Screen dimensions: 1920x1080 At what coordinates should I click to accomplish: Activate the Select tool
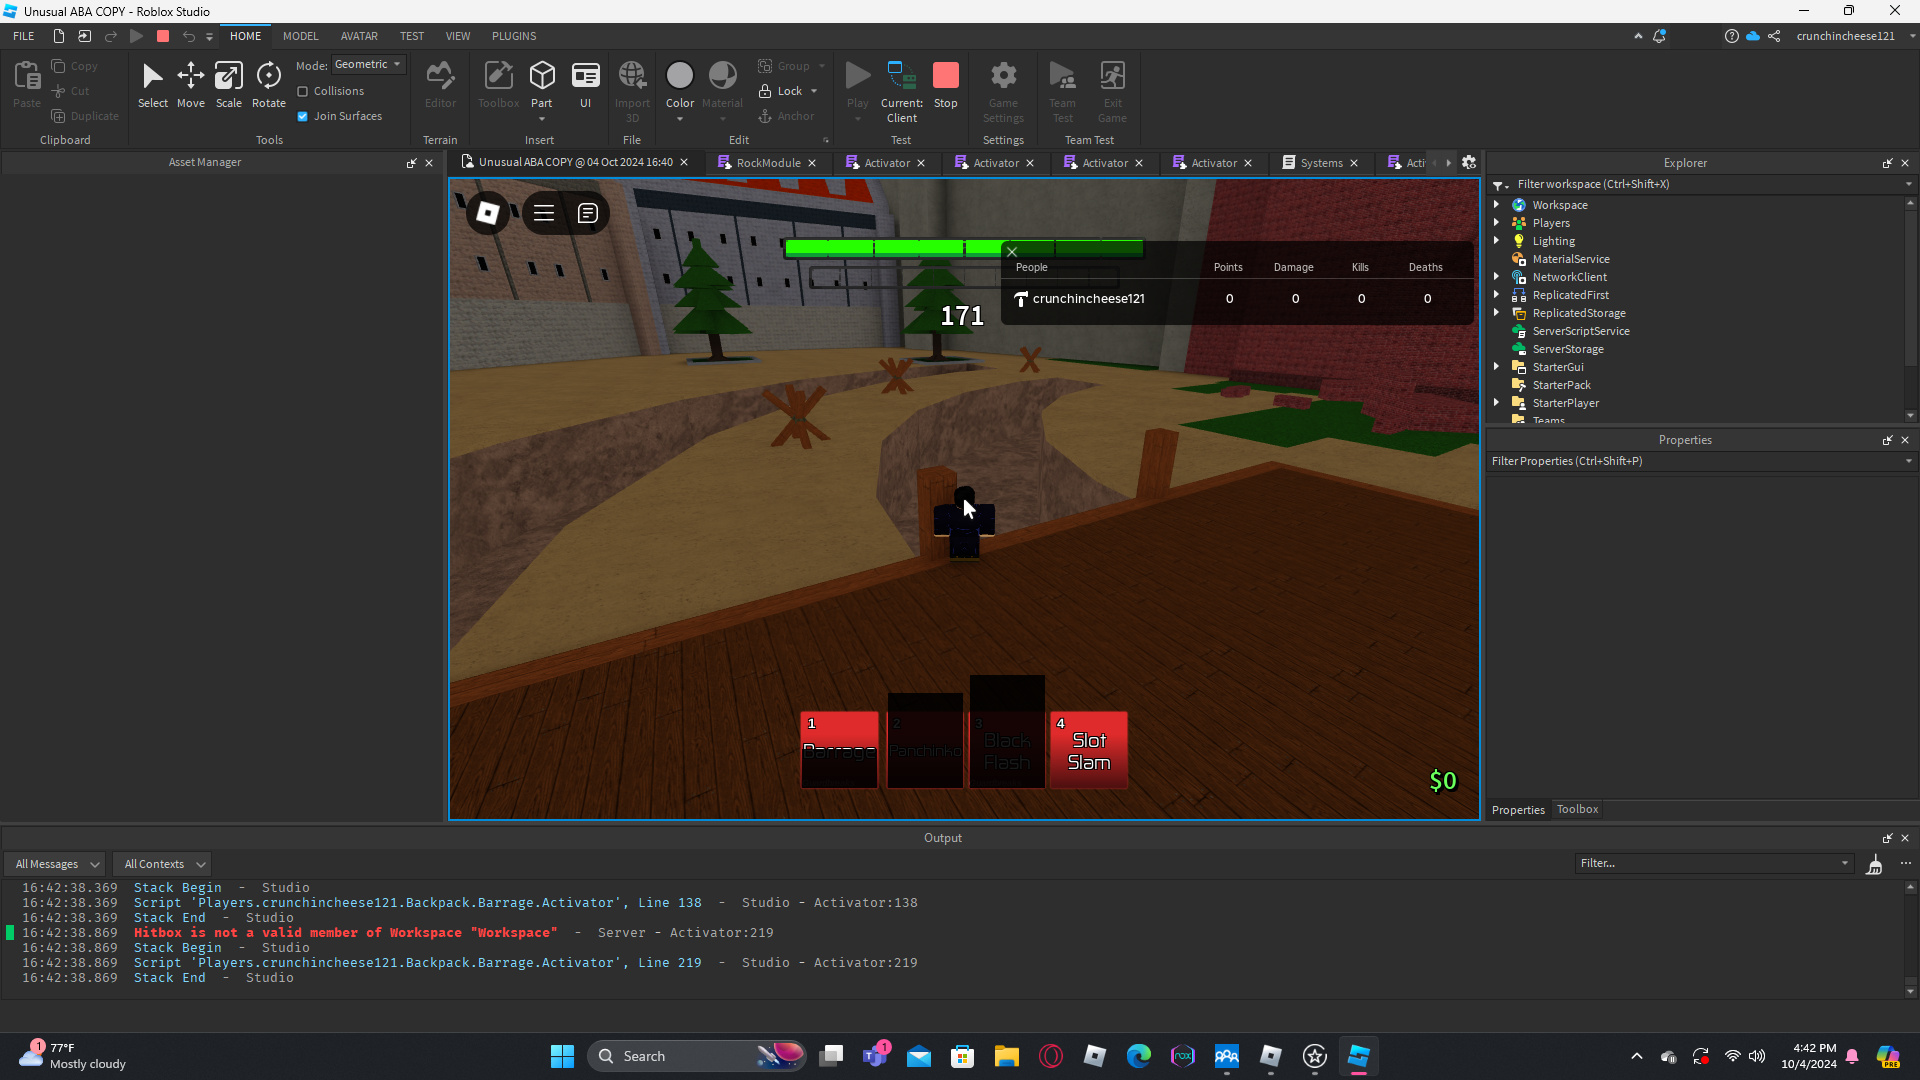click(x=153, y=85)
